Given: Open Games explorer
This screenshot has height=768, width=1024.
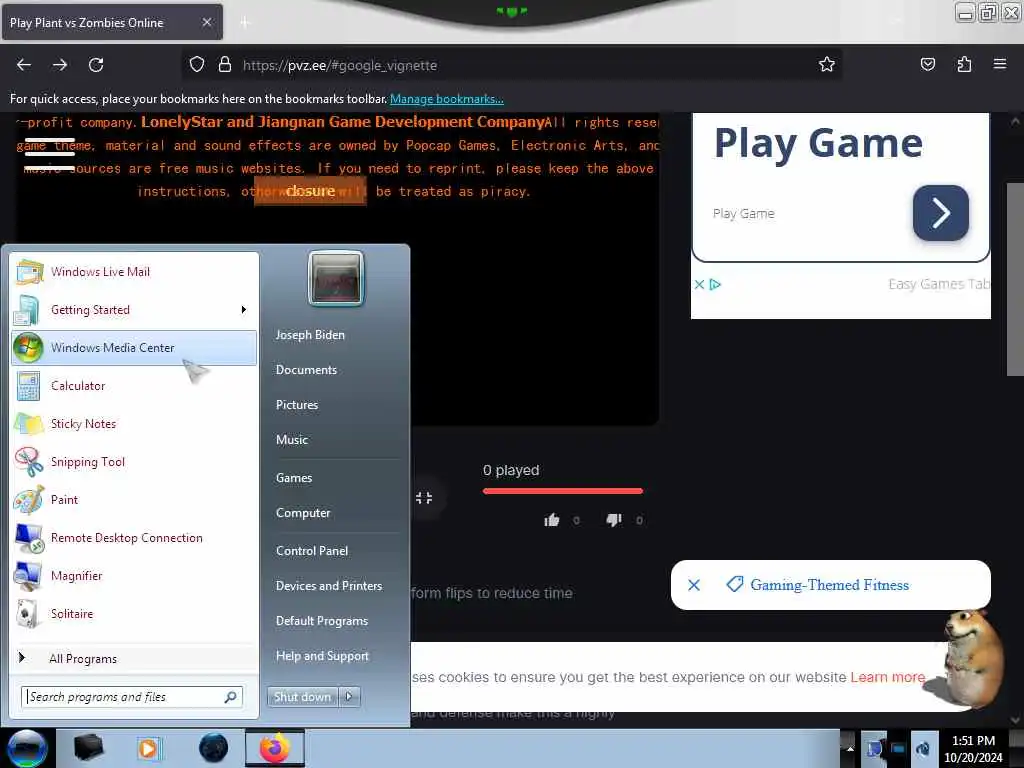Looking at the screenshot, I should click(294, 478).
